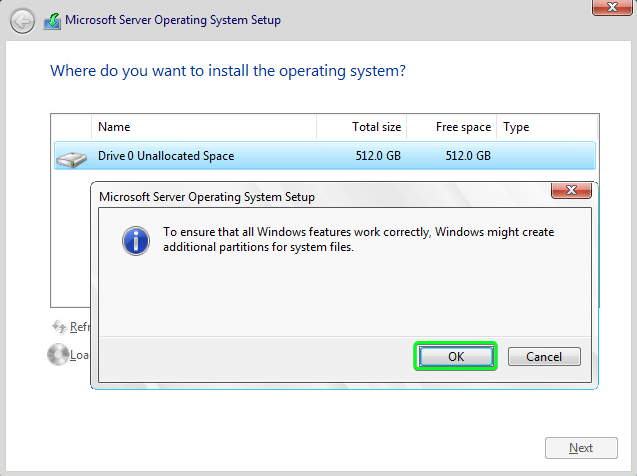The image size is (637, 476).
Task: Click the Setup title bar icon
Action: pos(52,21)
